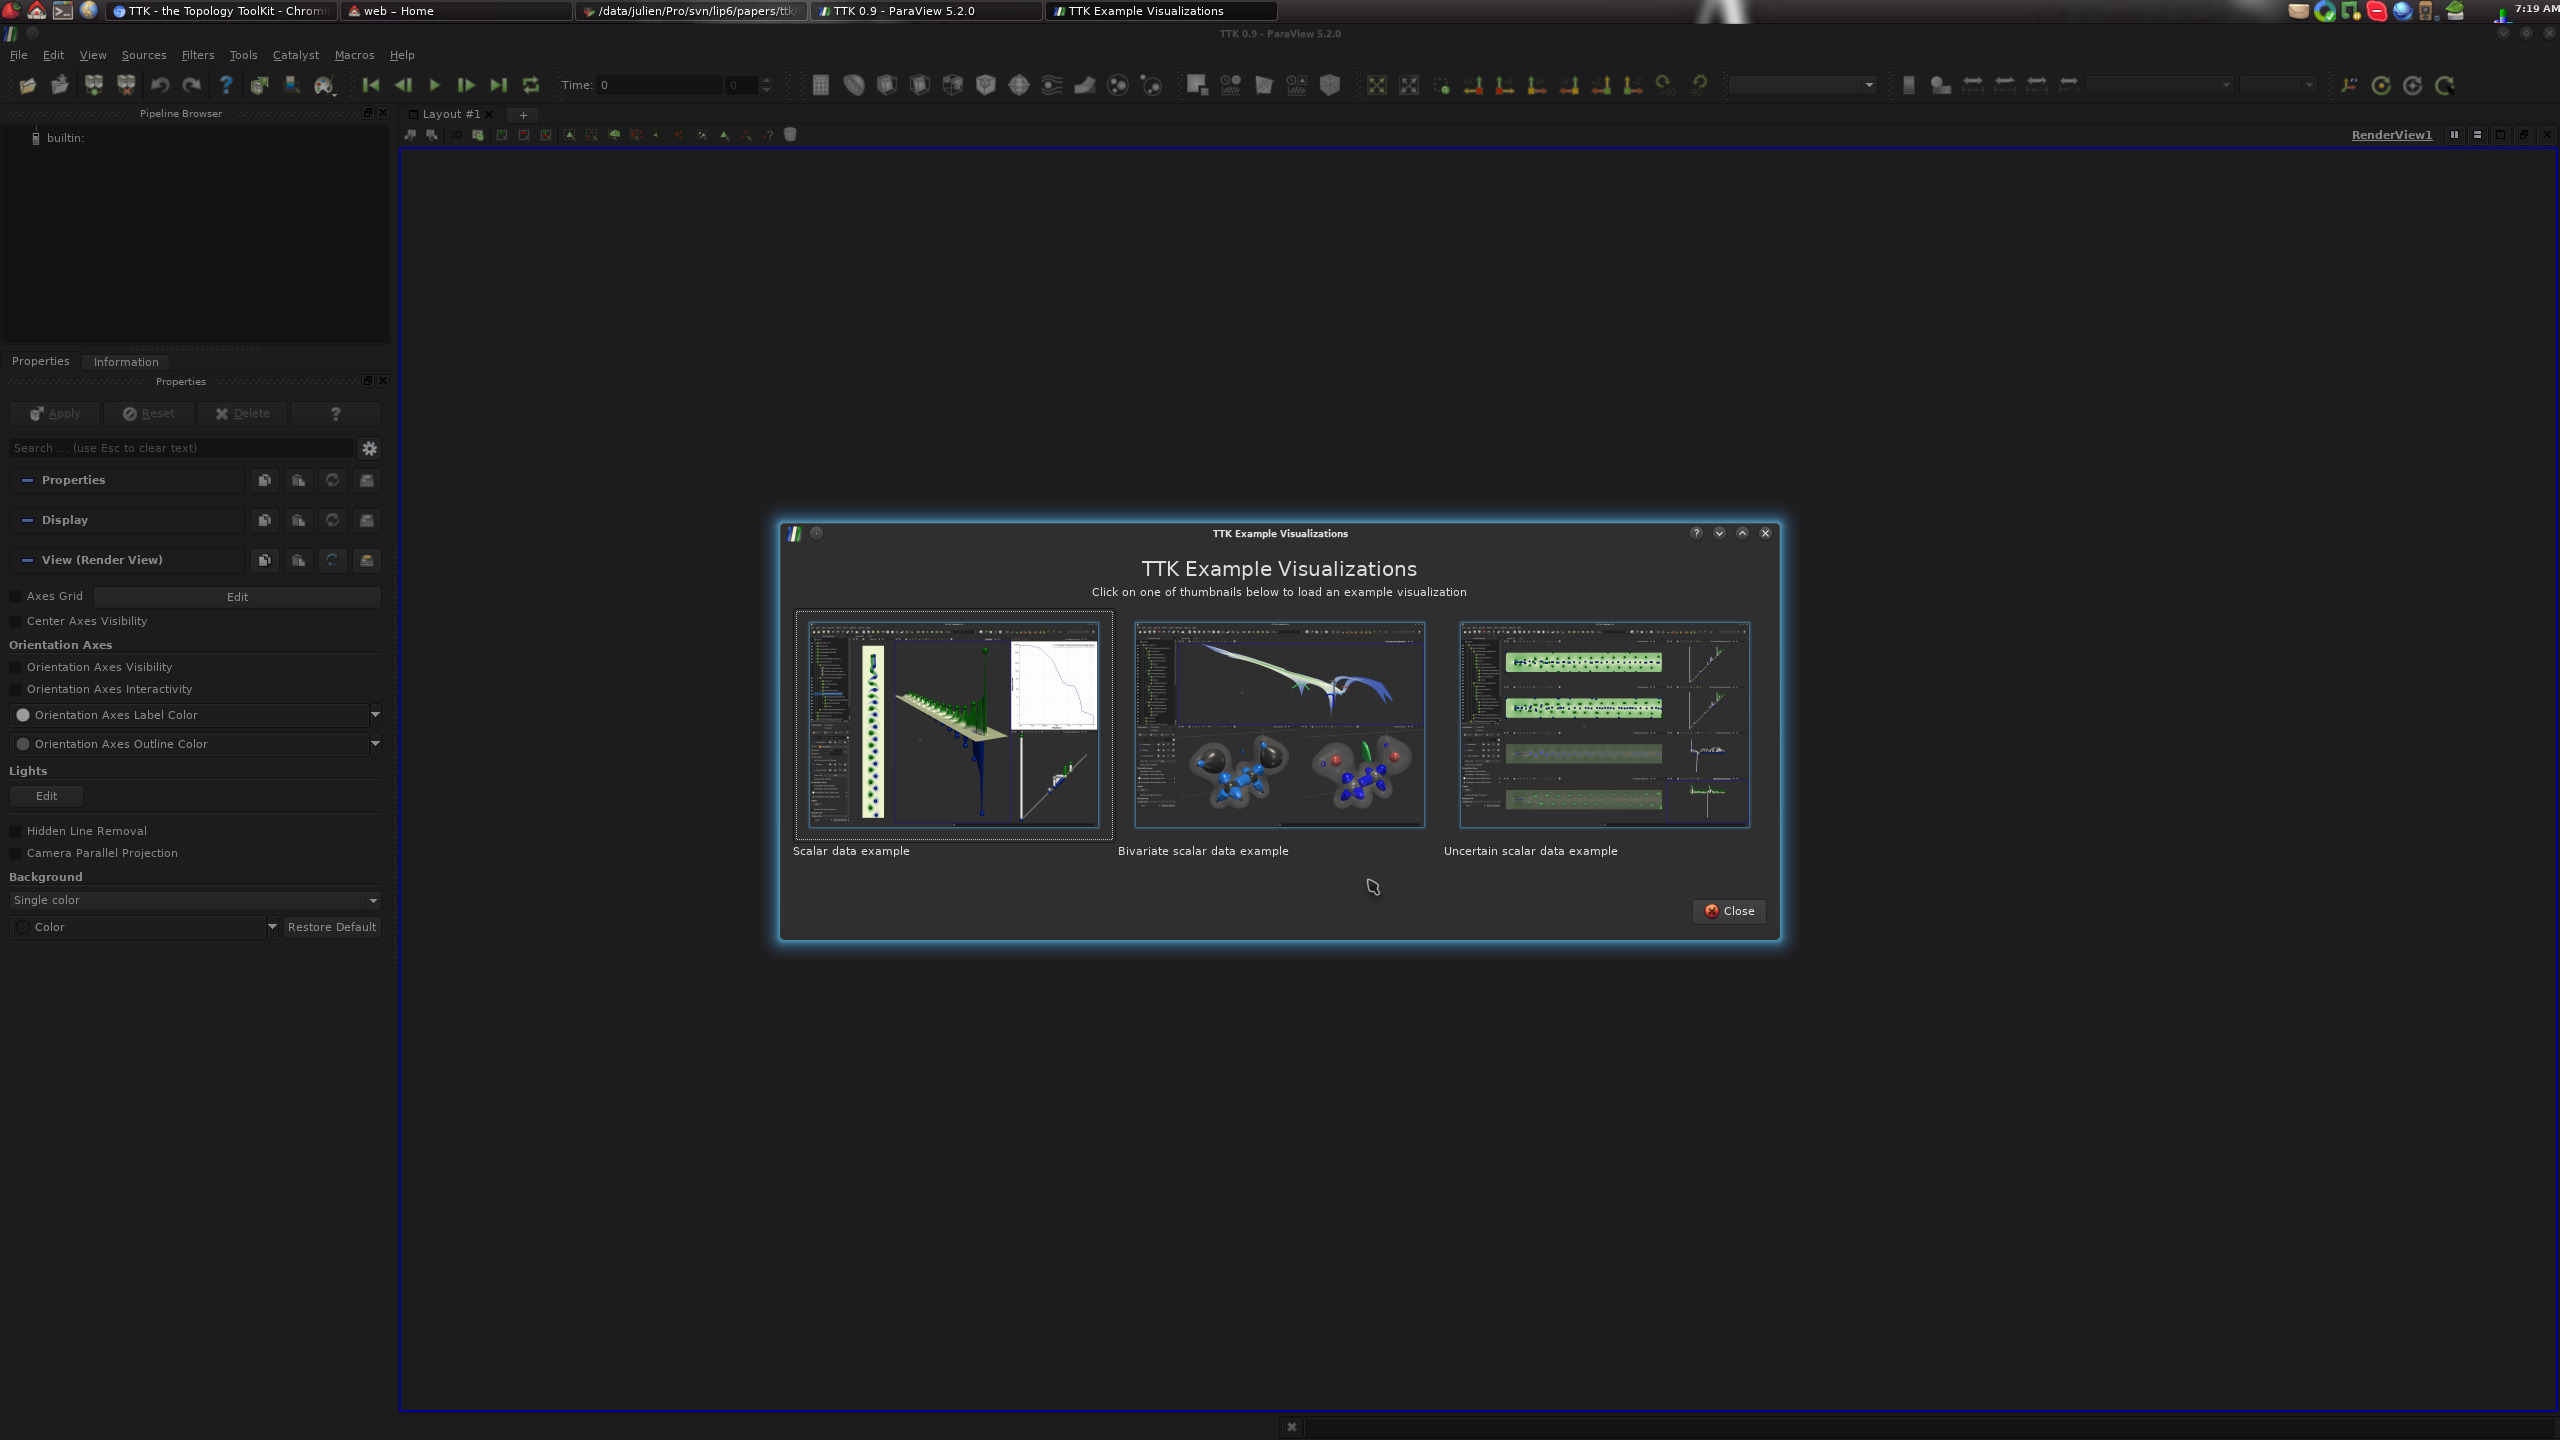Click the Open File folder icon
Screen dimensions: 2560x1440
click(27, 86)
